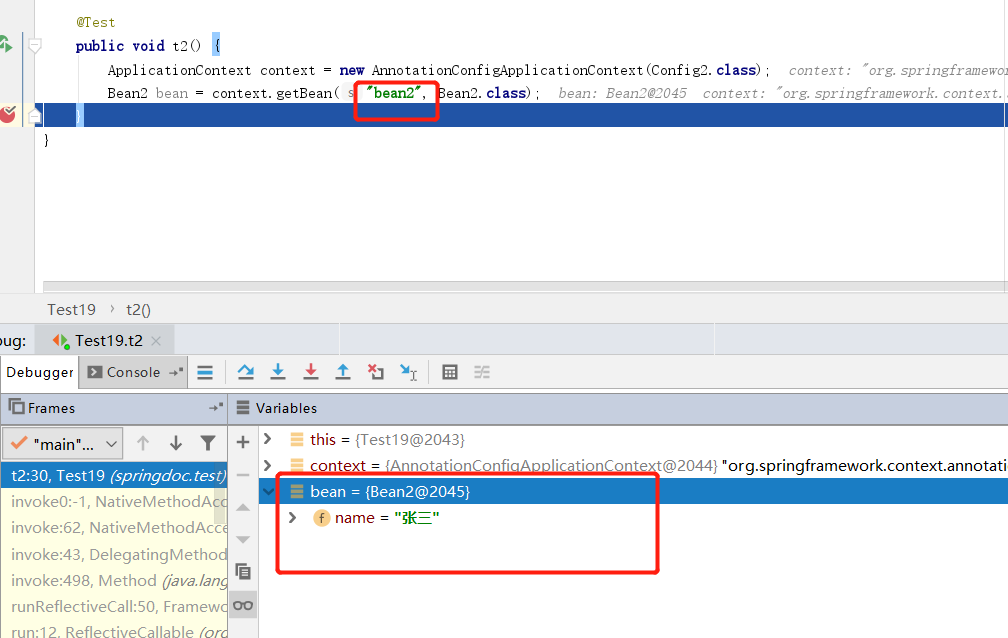Collapse the 'bean' variable node
Image resolution: width=1008 pixels, height=638 pixels.
tap(268, 491)
